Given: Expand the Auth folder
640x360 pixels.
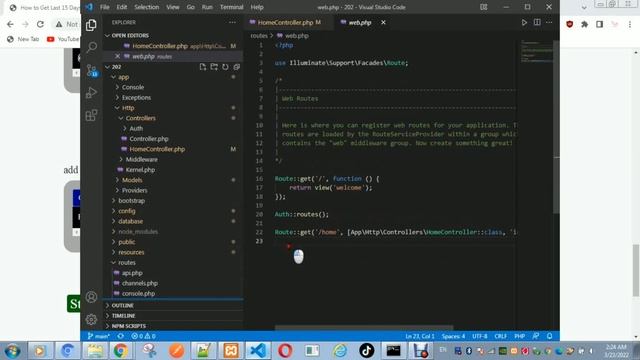Looking at the screenshot, I should [x=136, y=129].
